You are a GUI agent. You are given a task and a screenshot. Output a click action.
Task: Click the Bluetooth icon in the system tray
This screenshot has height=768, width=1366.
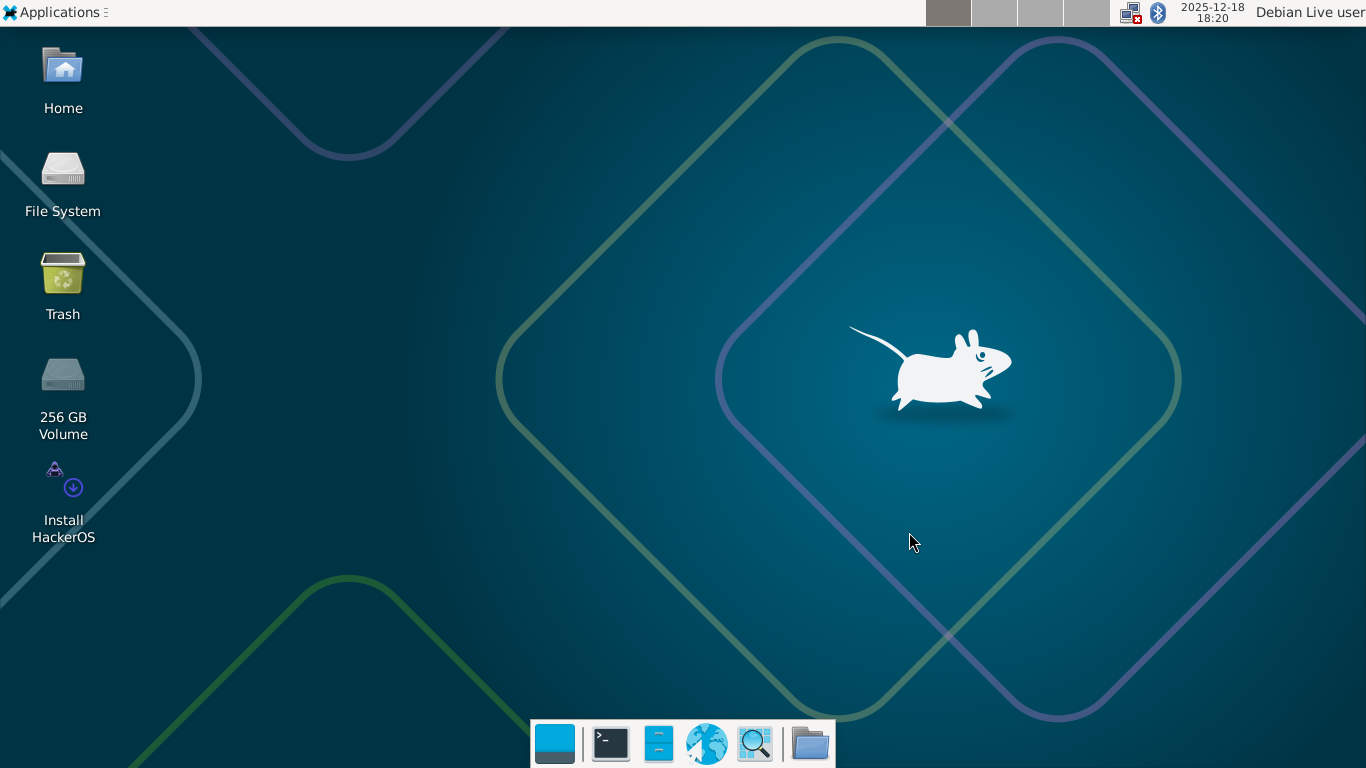coord(1157,12)
